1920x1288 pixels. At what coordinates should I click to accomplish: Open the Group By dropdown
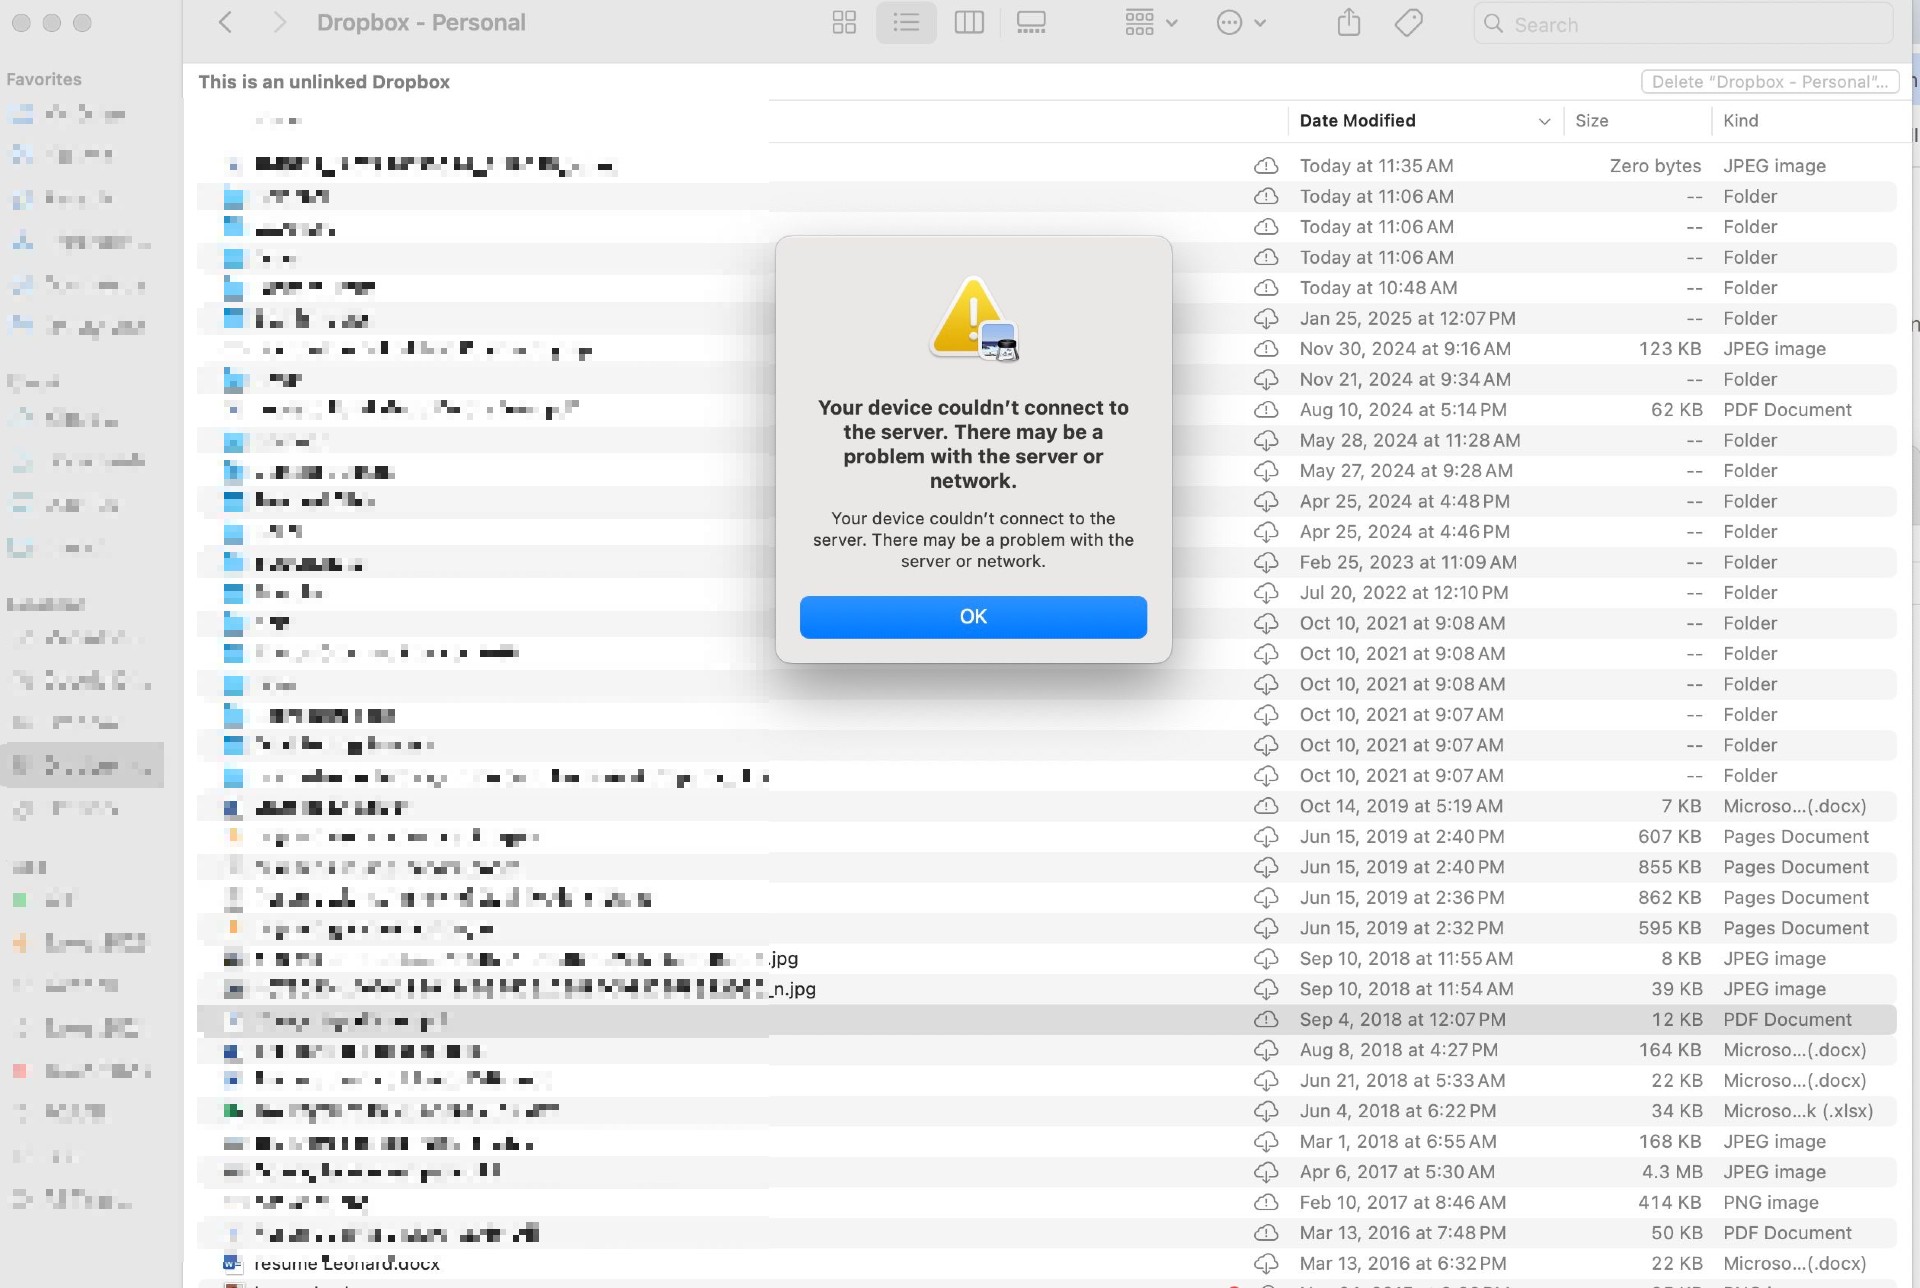(1150, 23)
